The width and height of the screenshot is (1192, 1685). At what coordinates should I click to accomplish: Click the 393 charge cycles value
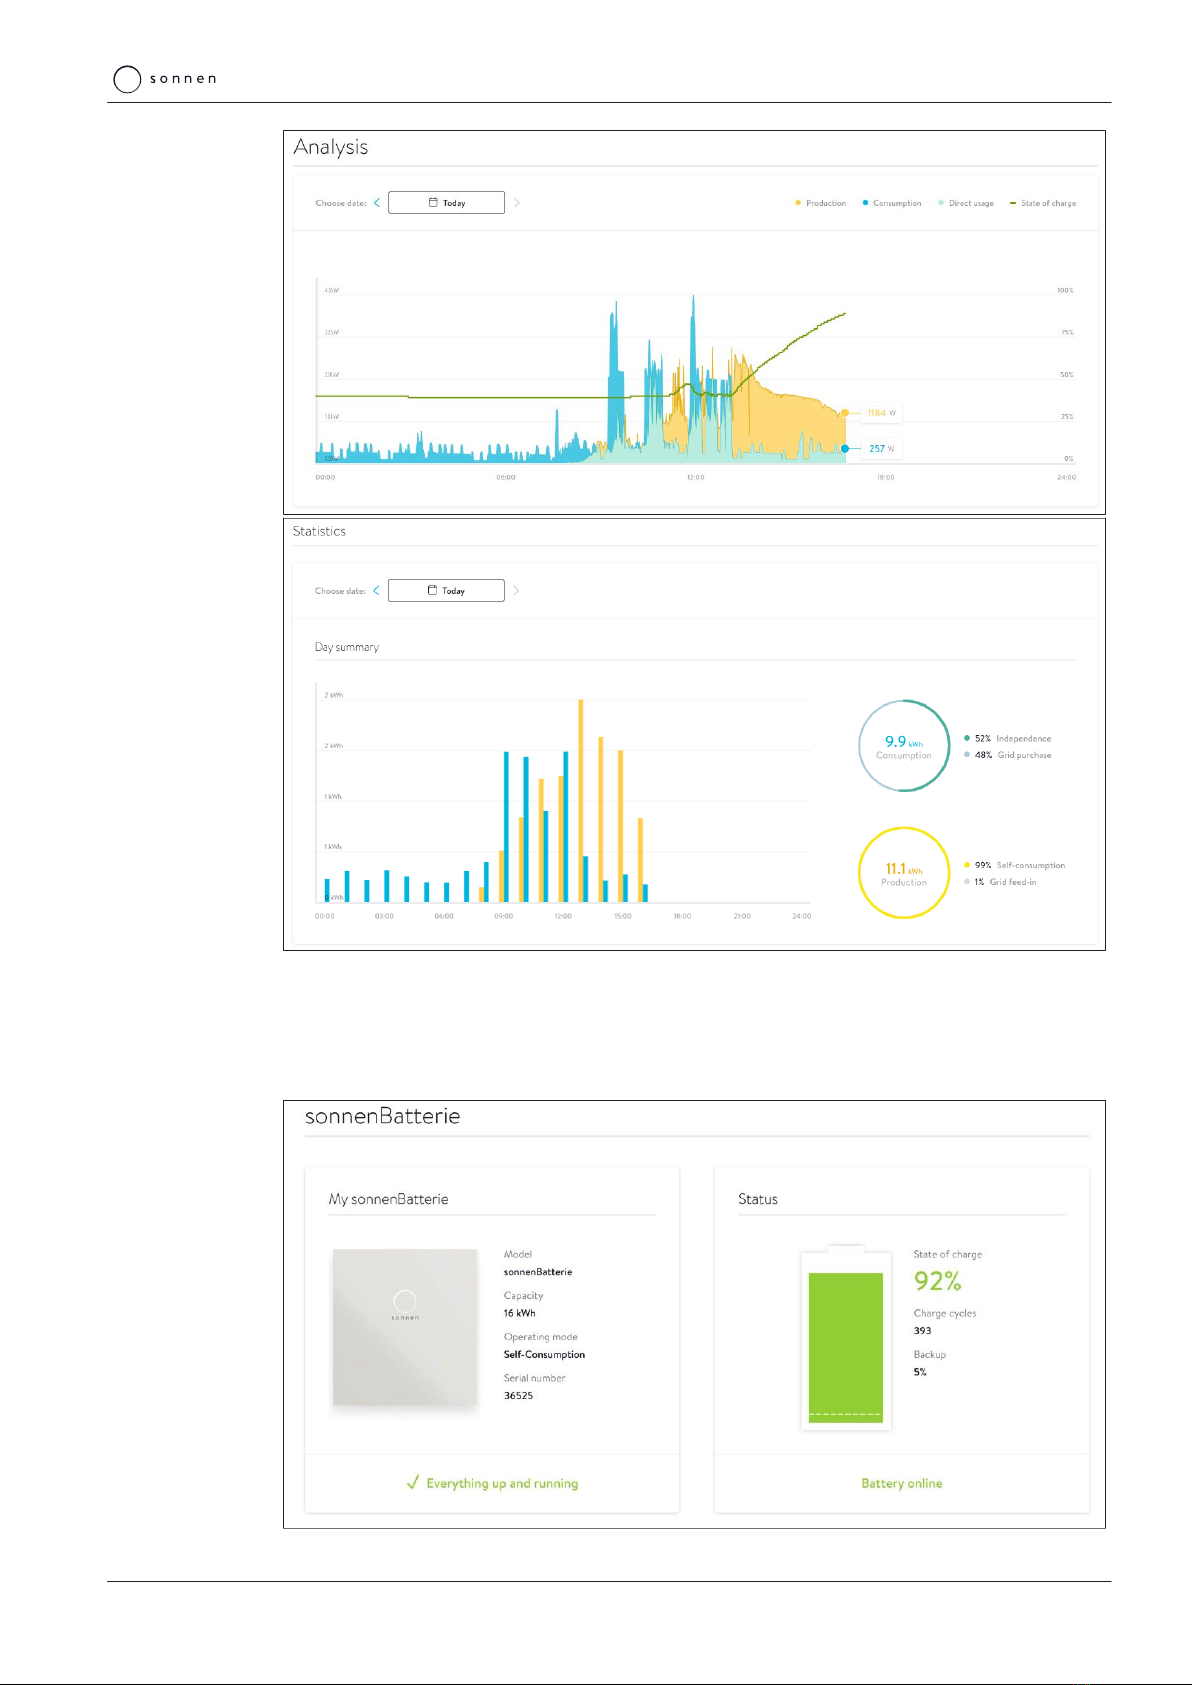922,1331
